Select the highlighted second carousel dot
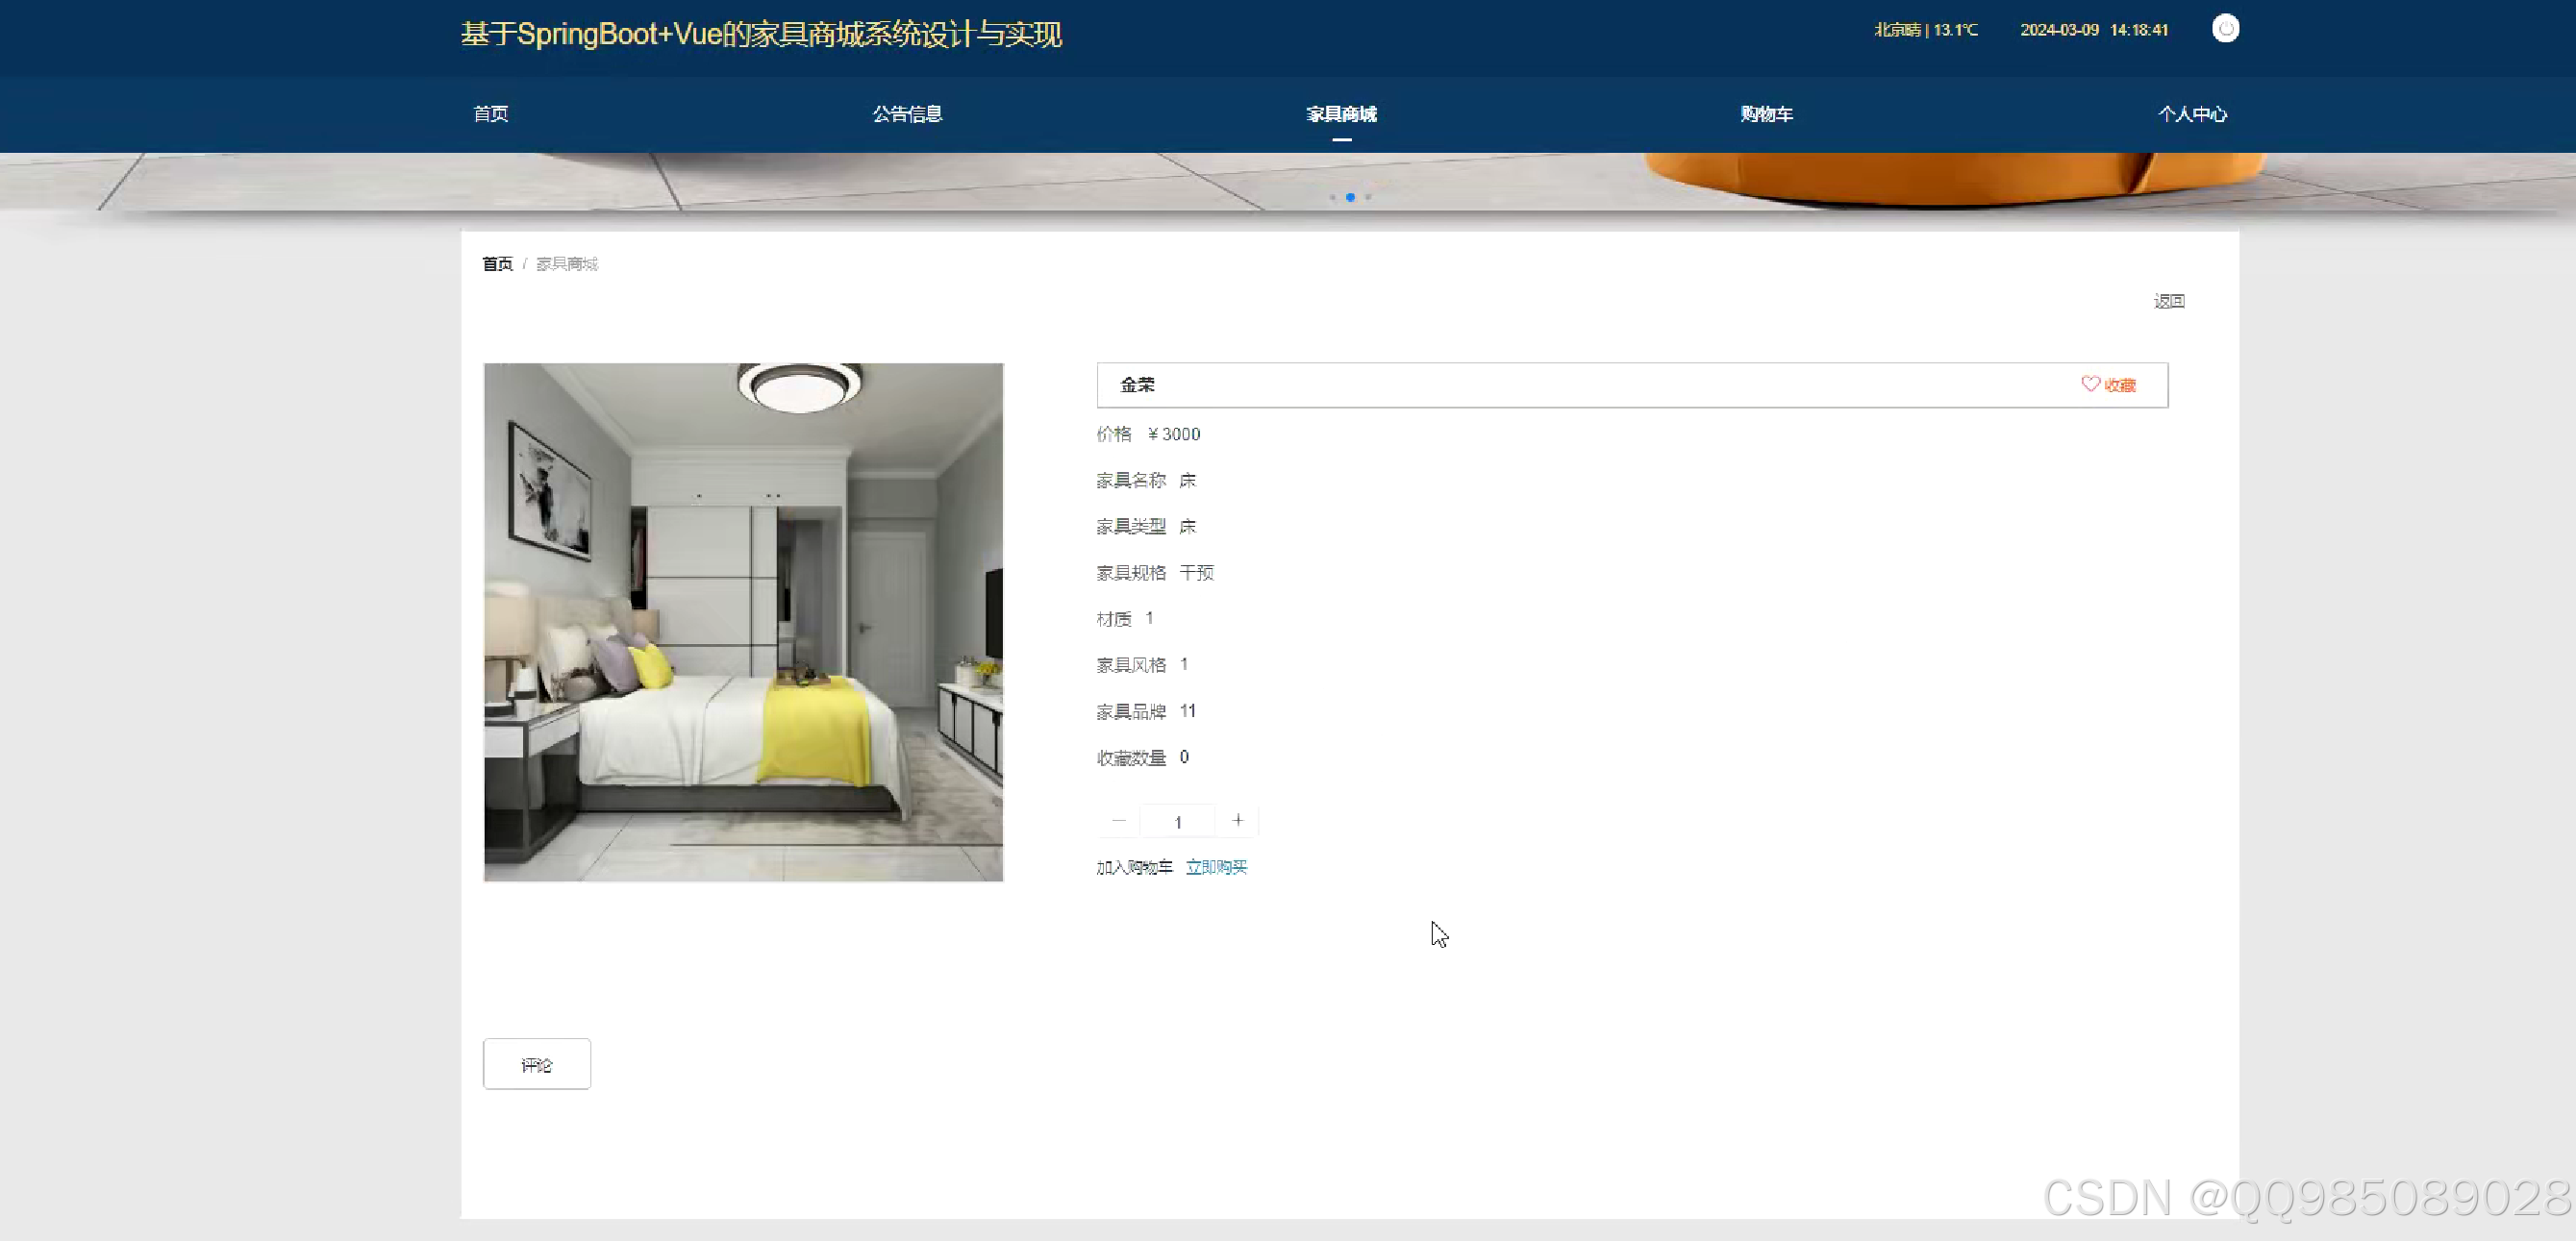The width and height of the screenshot is (2576, 1241). (1351, 197)
